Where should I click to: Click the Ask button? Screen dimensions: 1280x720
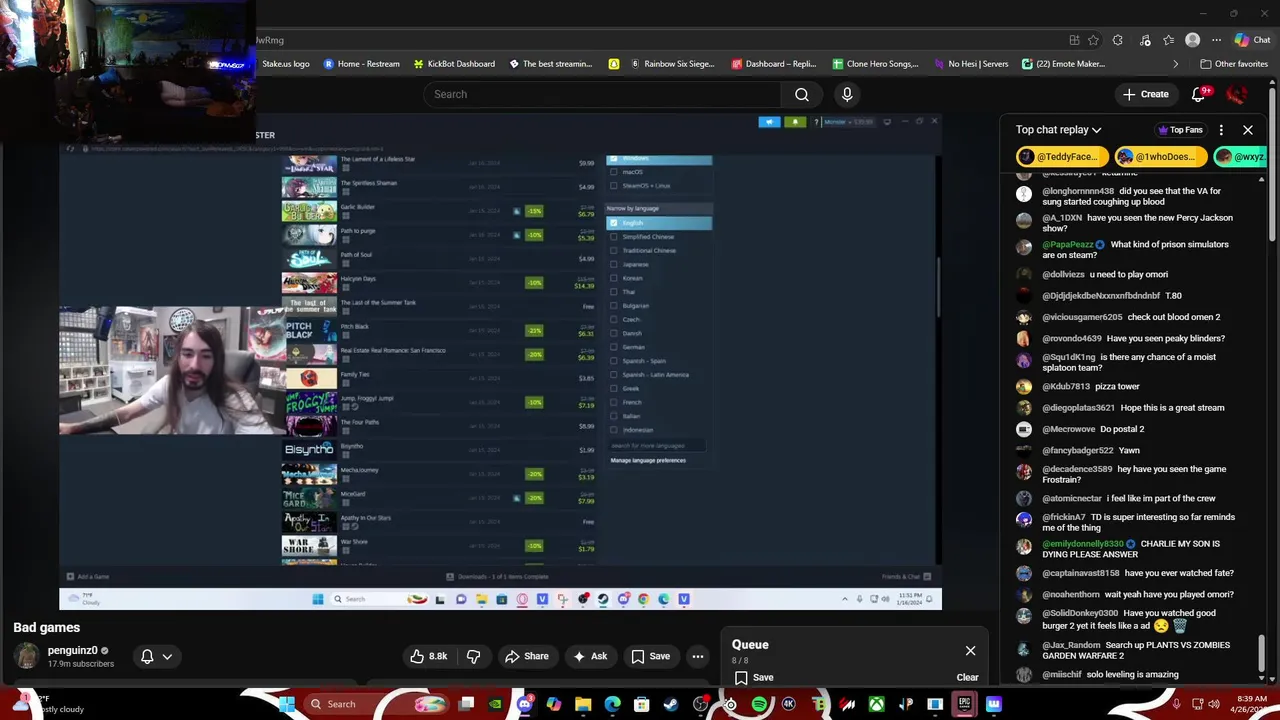click(589, 656)
